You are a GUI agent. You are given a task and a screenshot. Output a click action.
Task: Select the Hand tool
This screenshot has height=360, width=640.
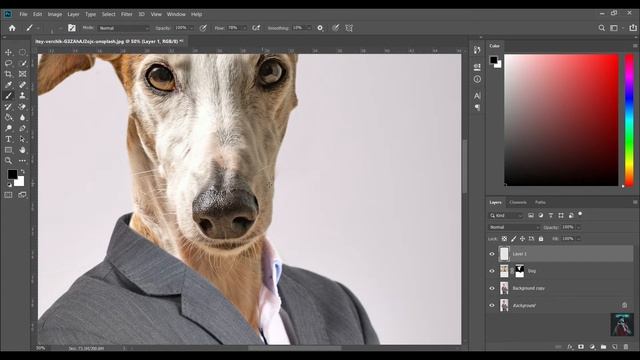(22, 150)
